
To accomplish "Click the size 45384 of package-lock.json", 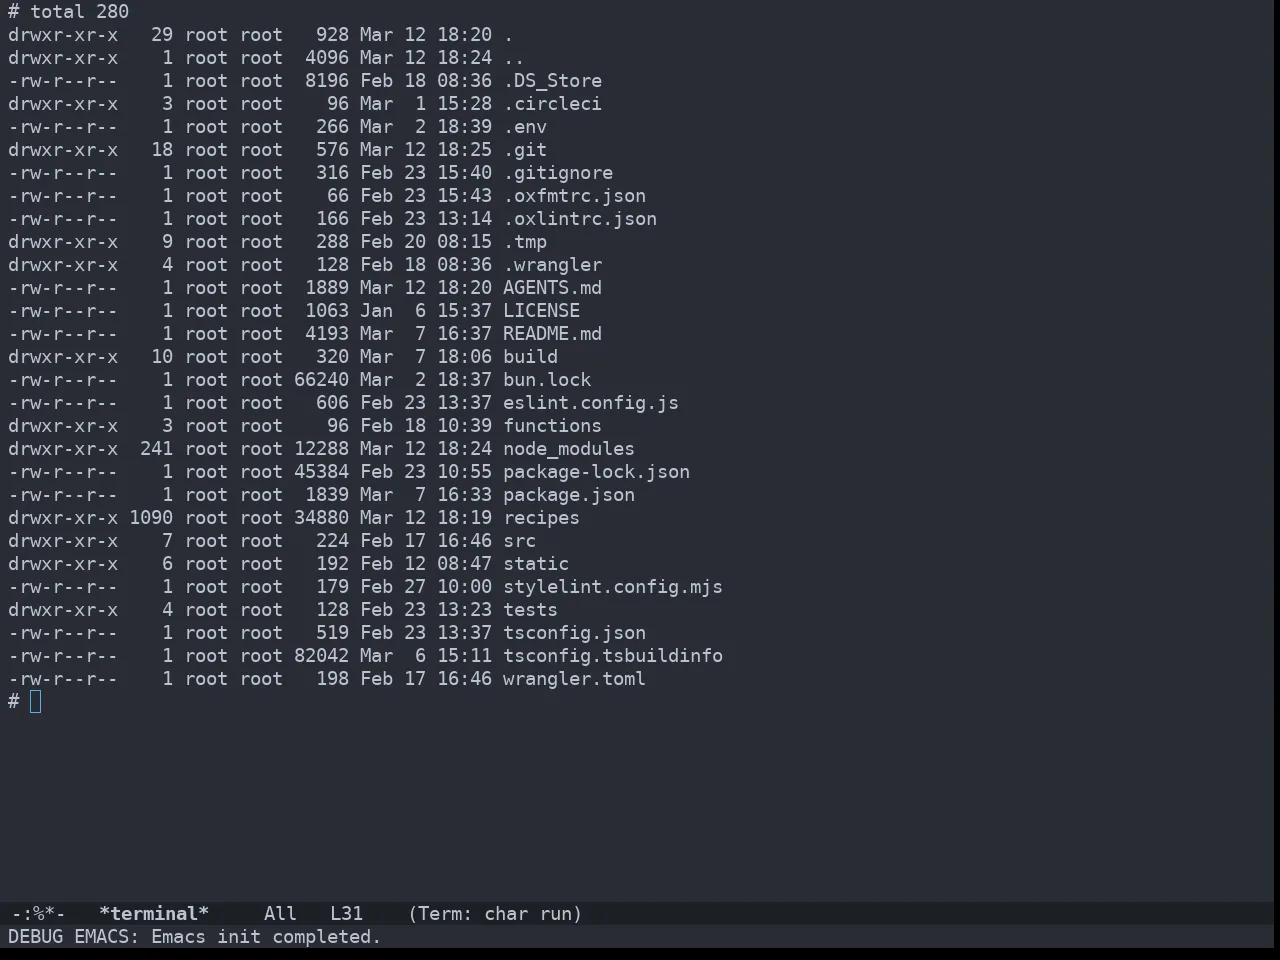I will point(321,472).
